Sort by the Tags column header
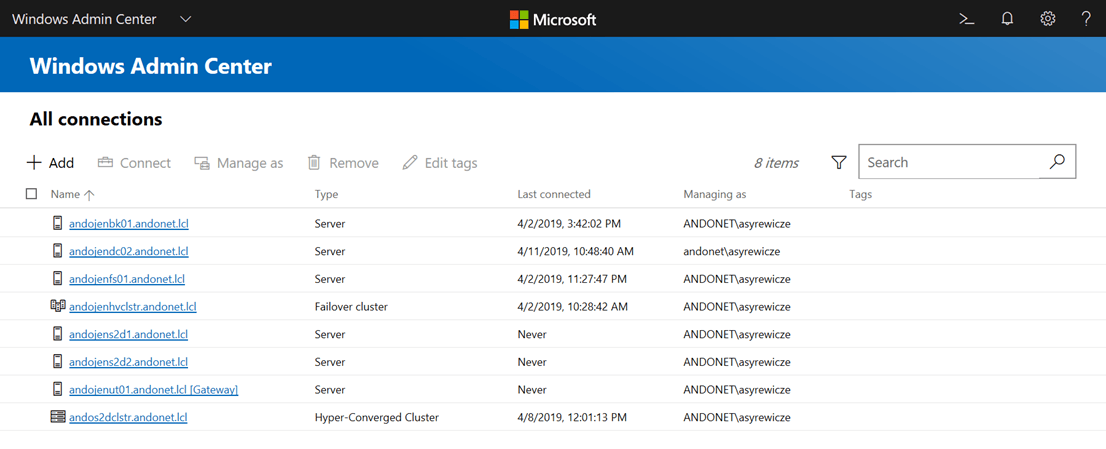Image resolution: width=1106 pixels, height=449 pixels. tap(861, 195)
